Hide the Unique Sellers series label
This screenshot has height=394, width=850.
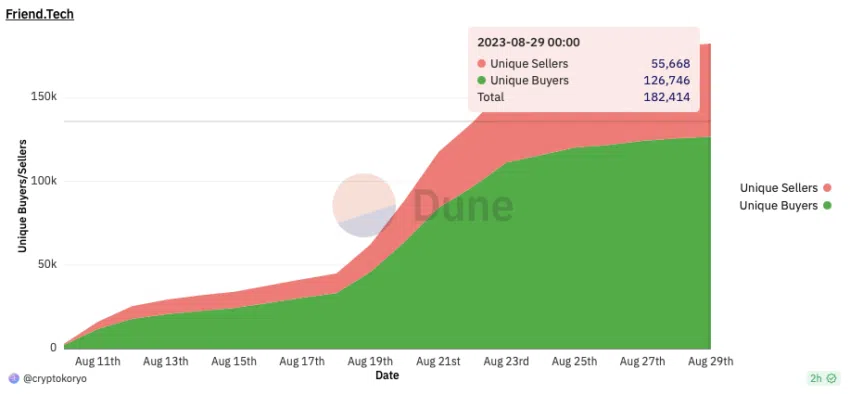(x=778, y=188)
